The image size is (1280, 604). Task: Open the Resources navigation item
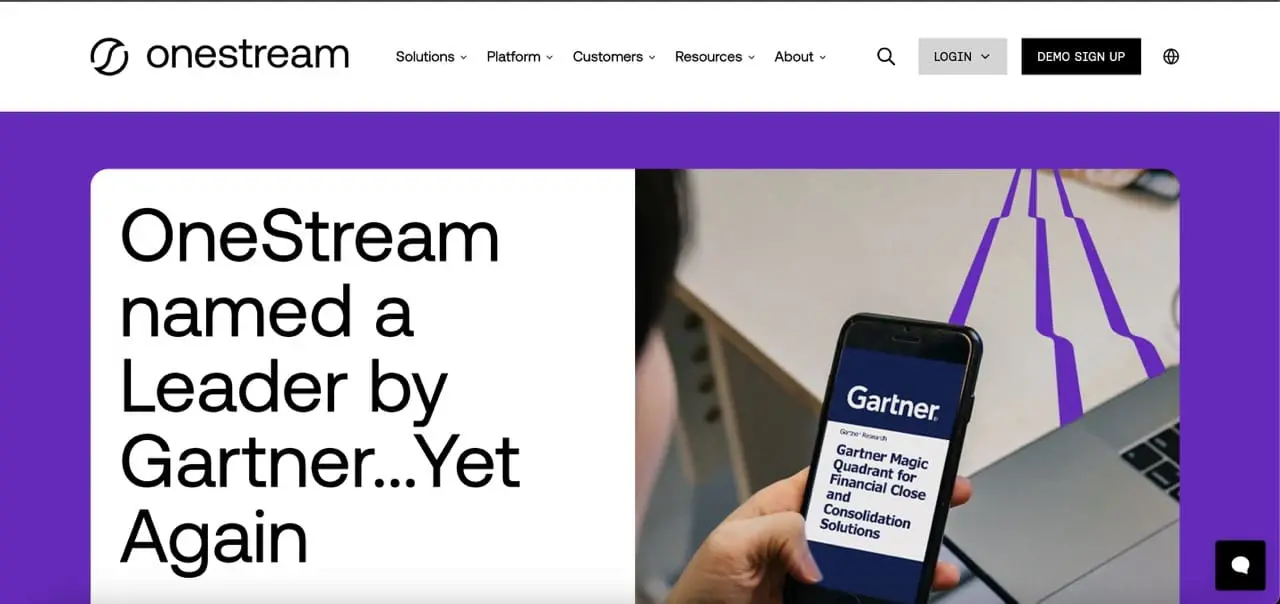pyautogui.click(x=708, y=57)
